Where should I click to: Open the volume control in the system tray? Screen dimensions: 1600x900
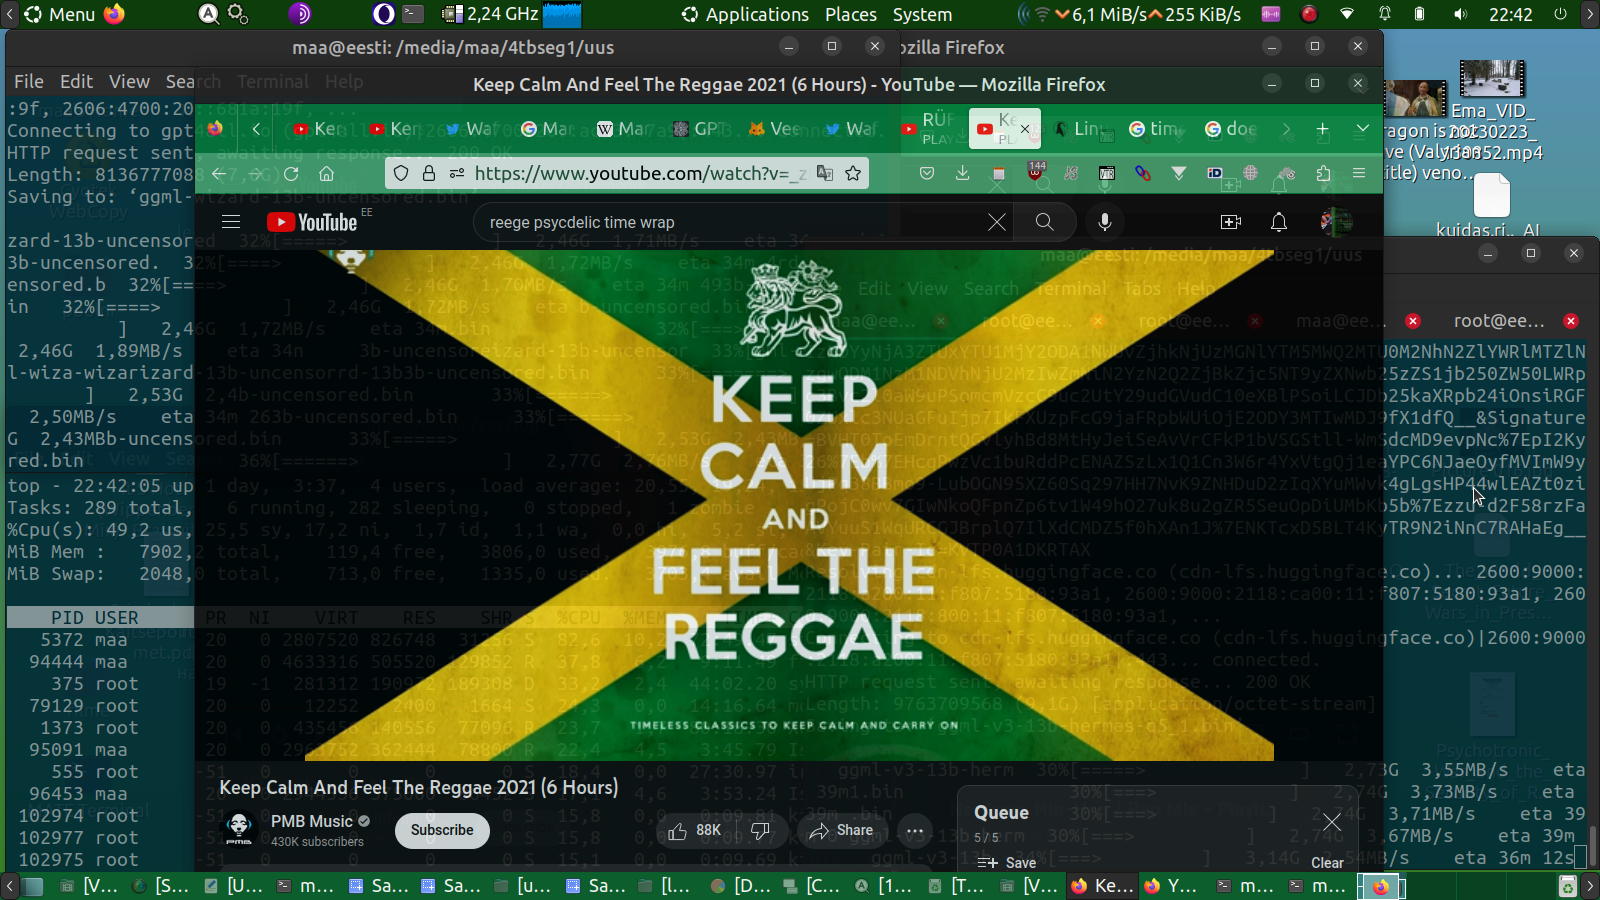pyautogui.click(x=1461, y=14)
